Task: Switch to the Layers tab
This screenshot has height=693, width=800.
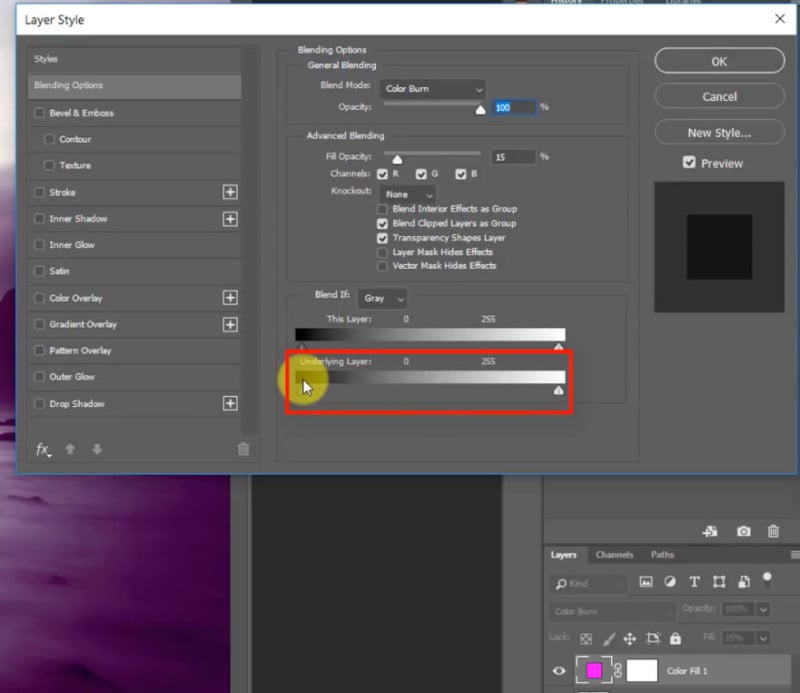Action: click(x=564, y=555)
